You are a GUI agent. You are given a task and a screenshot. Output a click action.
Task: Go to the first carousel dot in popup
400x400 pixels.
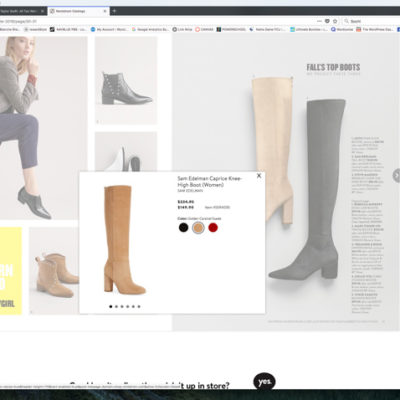pyautogui.click(x=111, y=306)
